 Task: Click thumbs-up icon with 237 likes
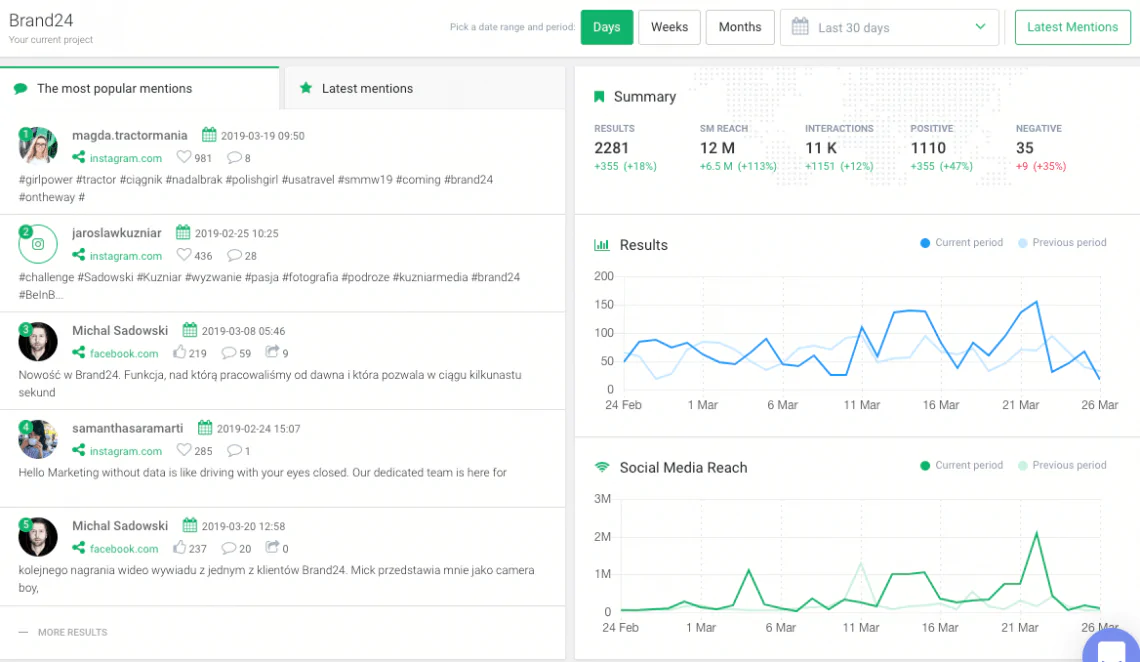[180, 547]
